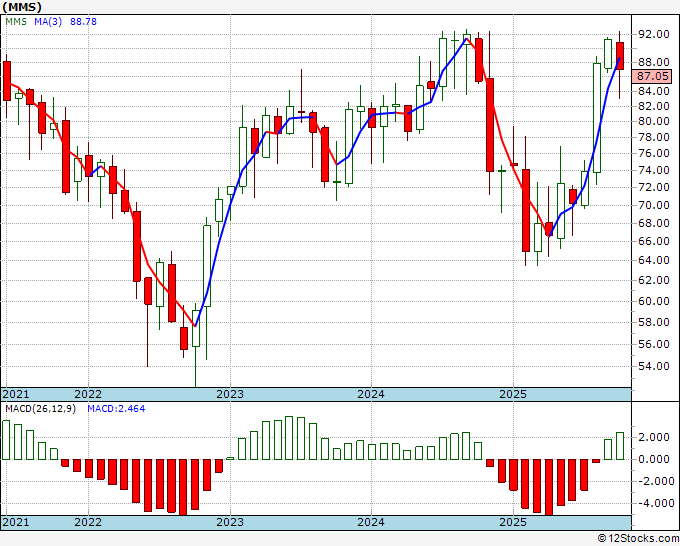This screenshot has width=680, height=546.
Task: Select 2023 on the price chart time axis
Action: tap(230, 394)
